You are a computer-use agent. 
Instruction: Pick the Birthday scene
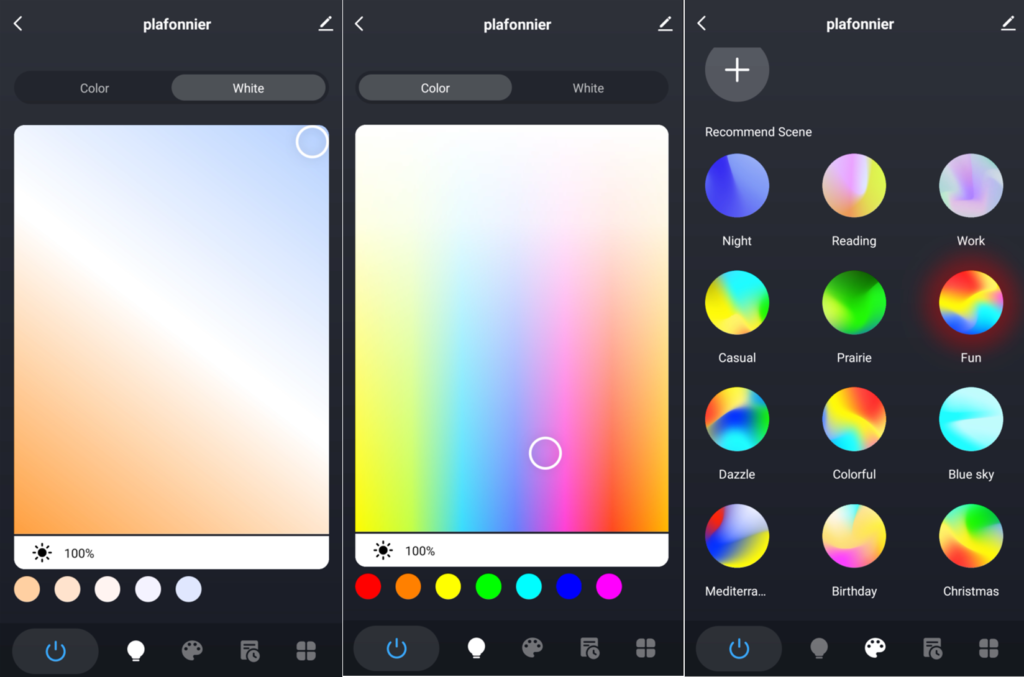(854, 536)
